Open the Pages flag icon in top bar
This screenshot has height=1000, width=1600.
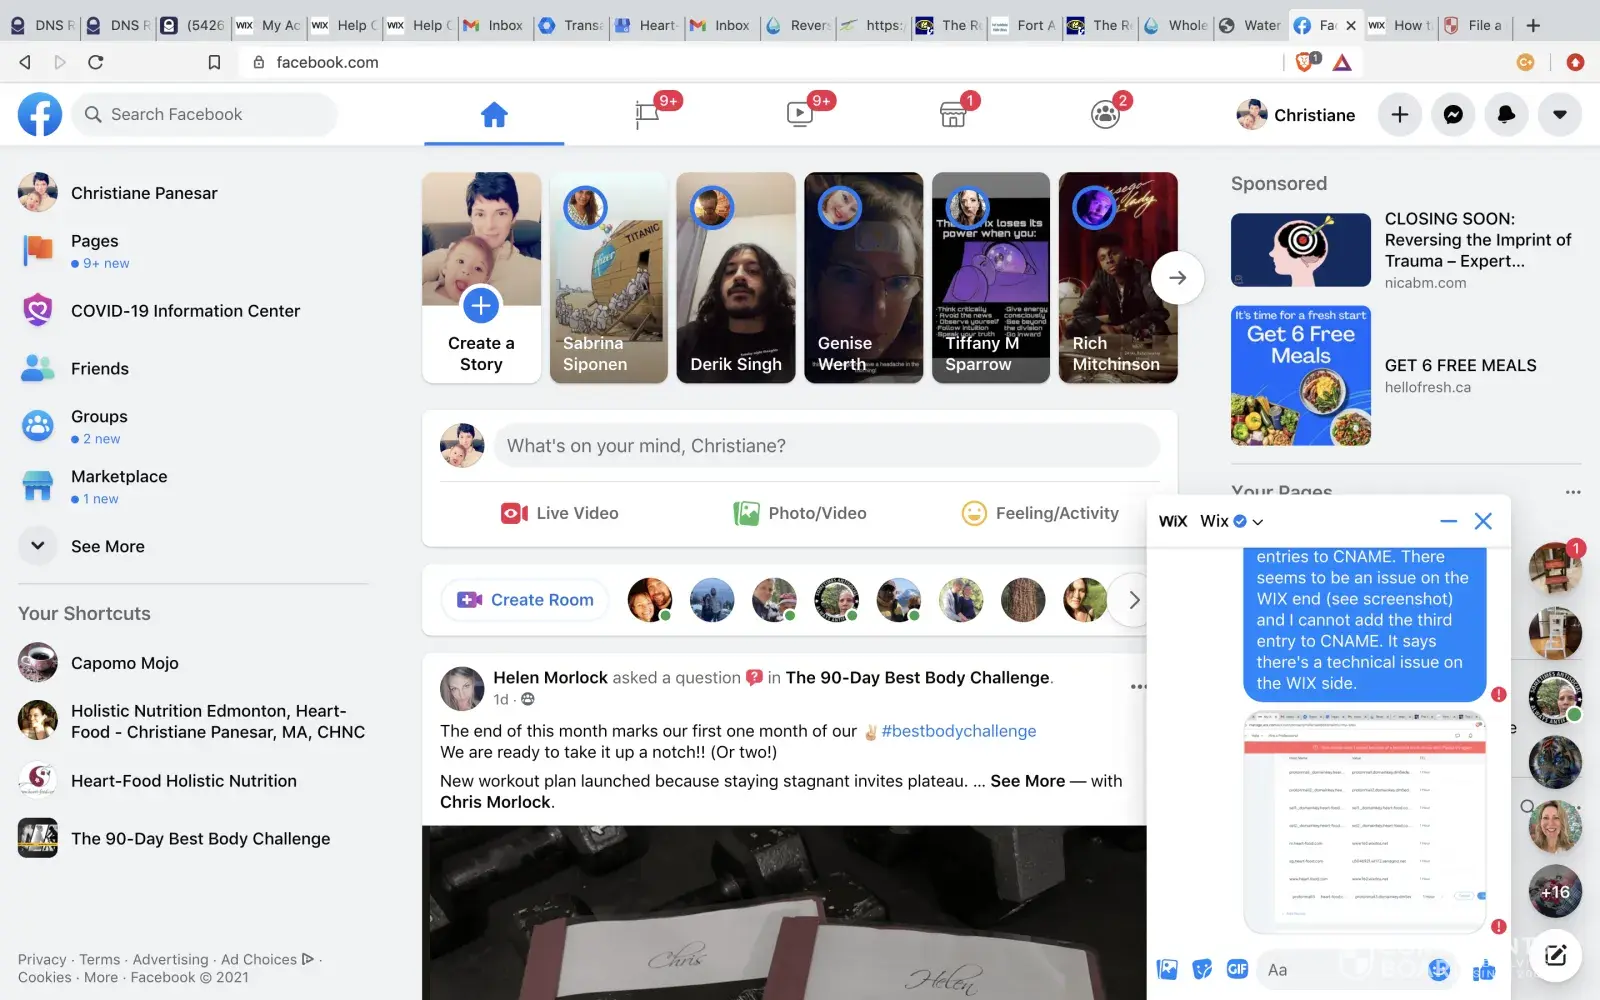pyautogui.click(x=647, y=115)
